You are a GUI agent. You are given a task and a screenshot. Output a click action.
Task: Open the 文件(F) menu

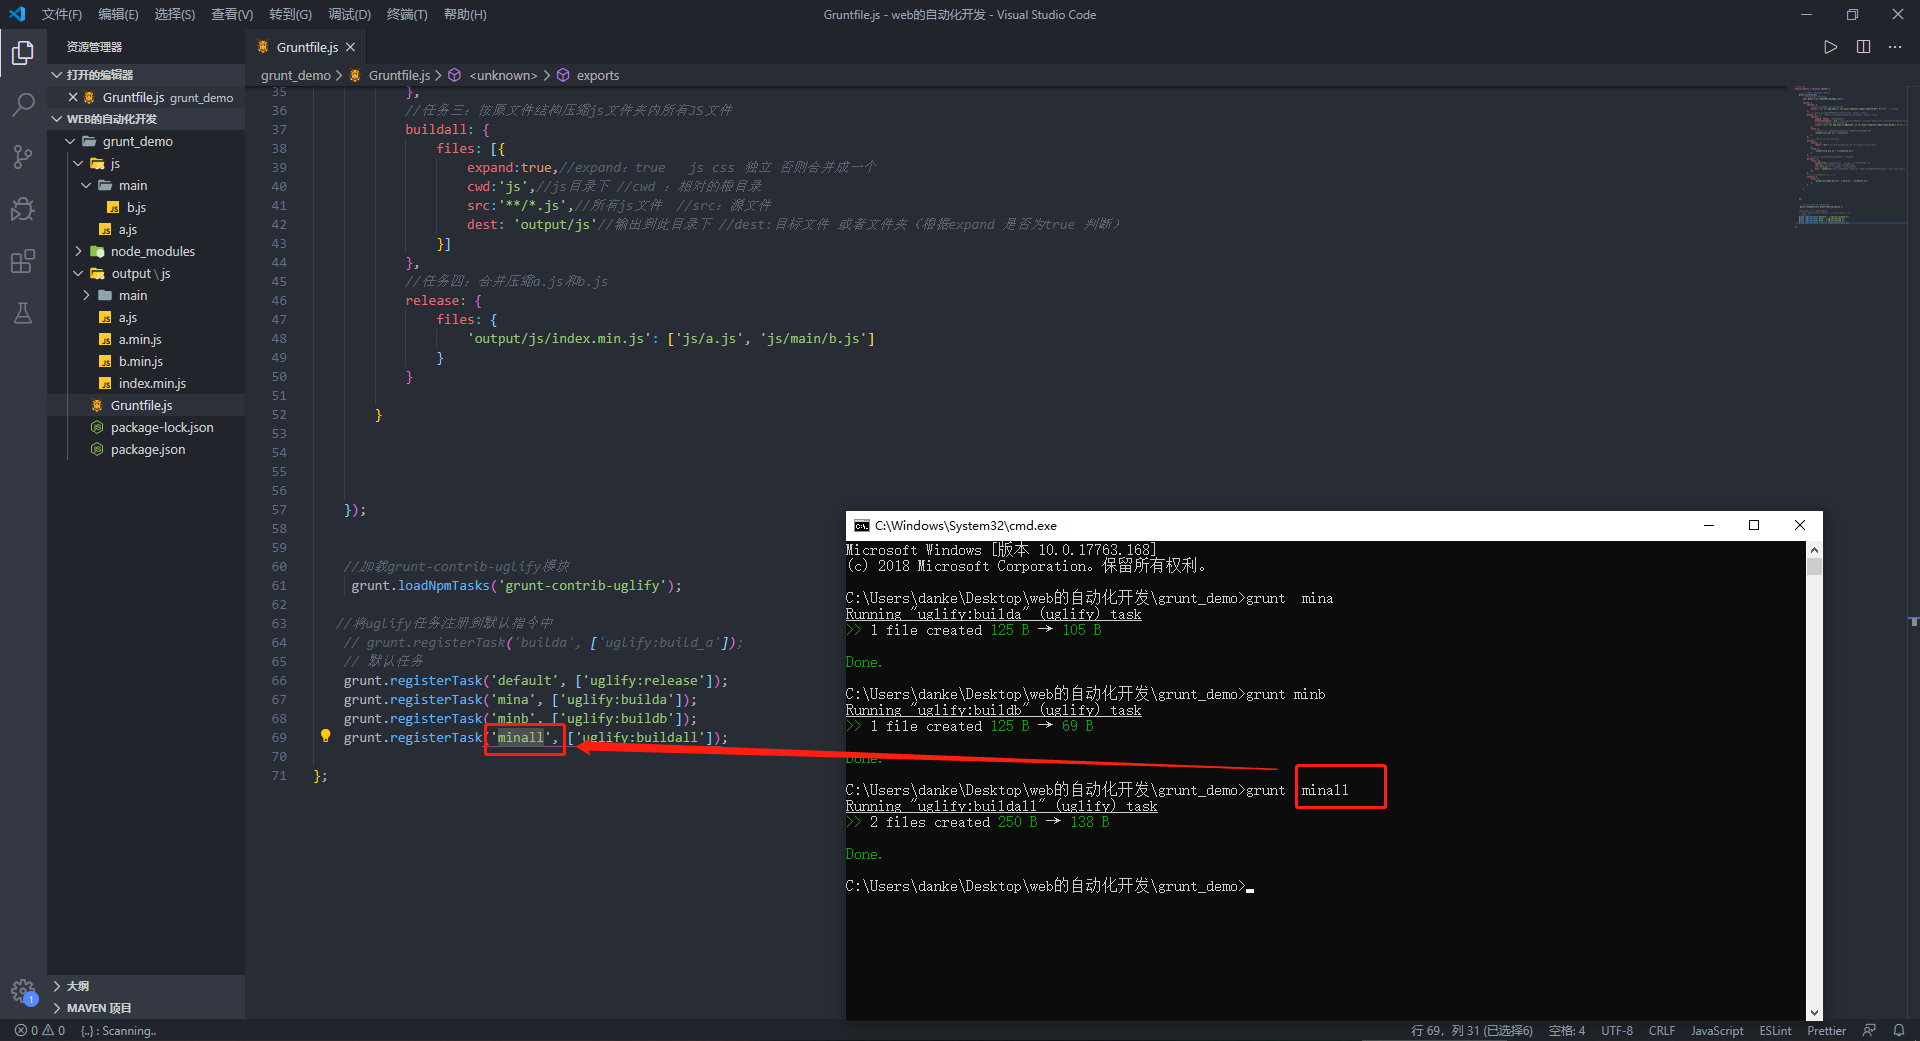click(x=62, y=14)
